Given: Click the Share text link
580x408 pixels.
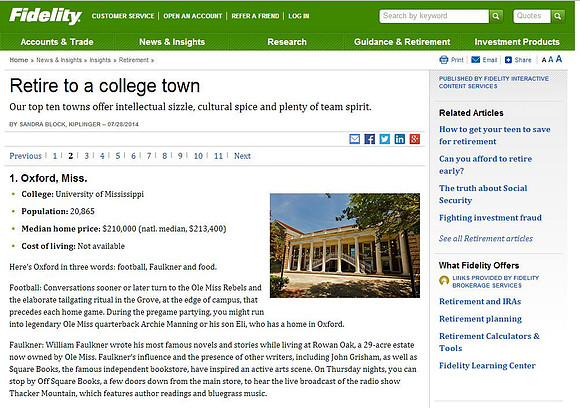Looking at the screenshot, I should tap(523, 60).
